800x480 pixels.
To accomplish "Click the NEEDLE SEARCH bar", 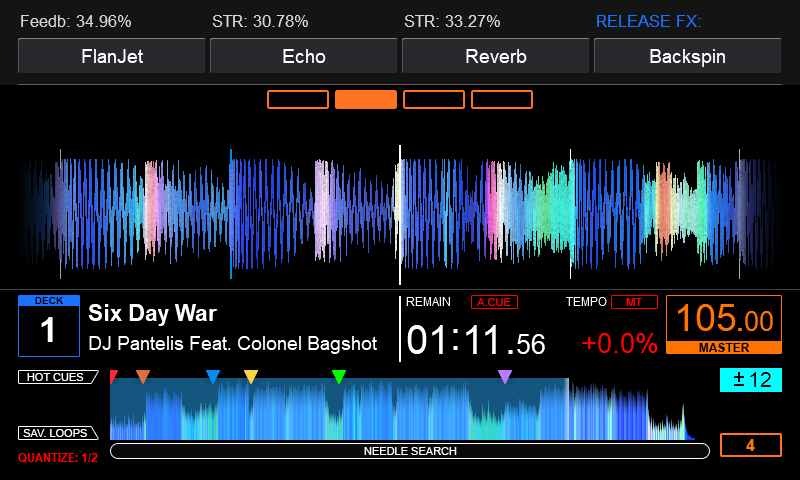I will tap(410, 451).
